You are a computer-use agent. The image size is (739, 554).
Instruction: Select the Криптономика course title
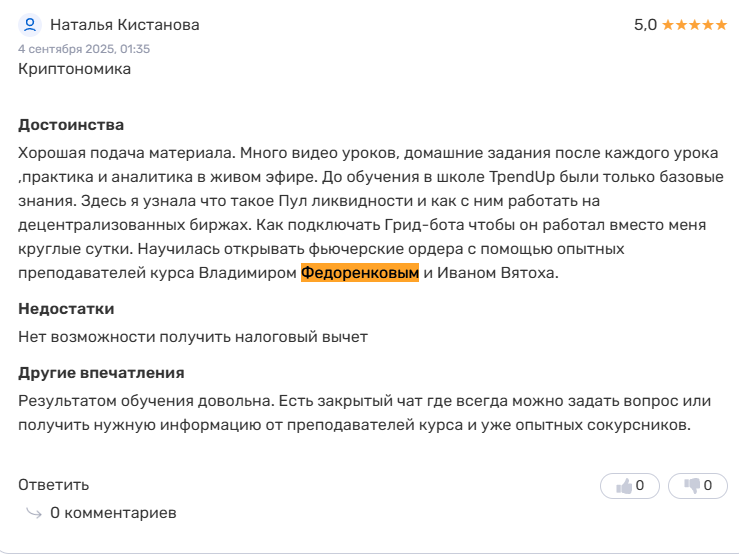click(74, 69)
